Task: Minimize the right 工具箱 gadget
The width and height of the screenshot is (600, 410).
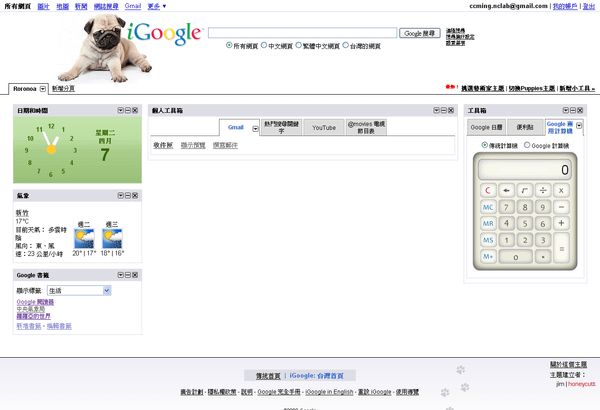Action: tap(573, 110)
